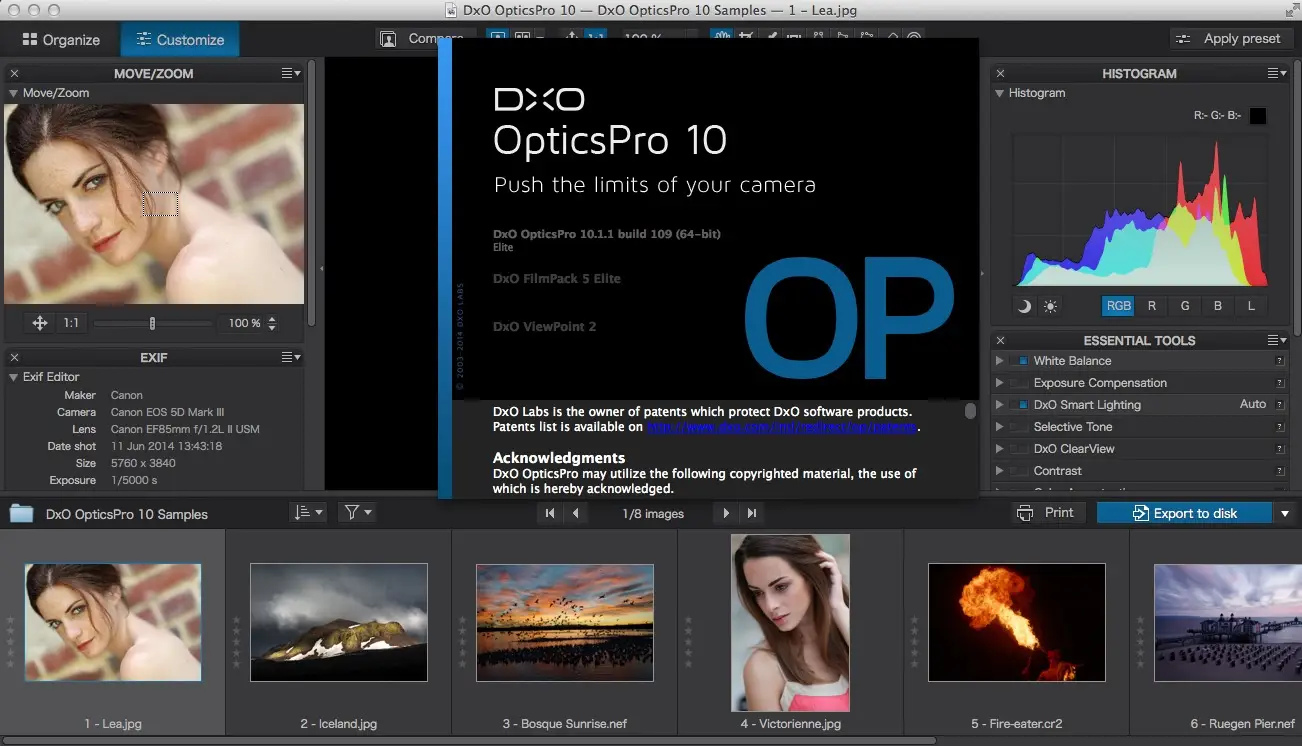Viewport: 1302px width, 746px height.
Task: Click the Print button
Action: click(x=1045, y=513)
